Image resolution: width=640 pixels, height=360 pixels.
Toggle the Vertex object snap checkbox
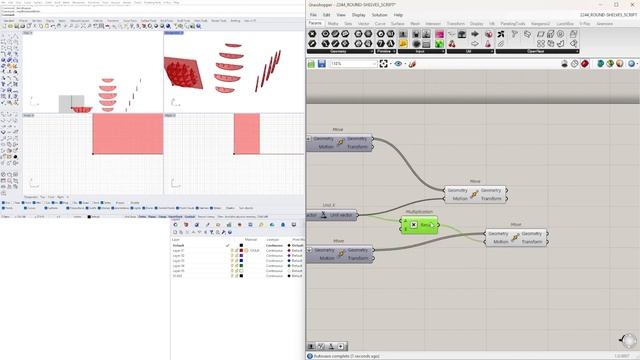pyautogui.click(x=102, y=202)
